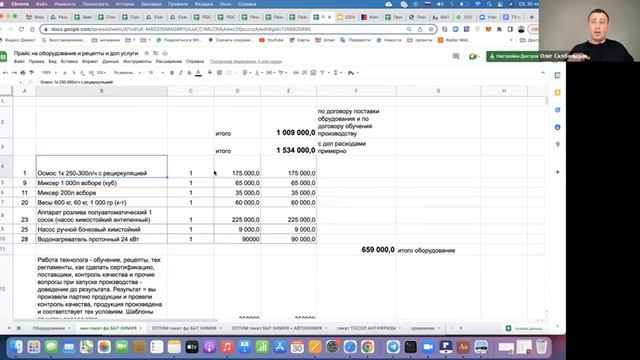
Task: Open the cell borders tool
Action: pyautogui.click(x=219, y=73)
